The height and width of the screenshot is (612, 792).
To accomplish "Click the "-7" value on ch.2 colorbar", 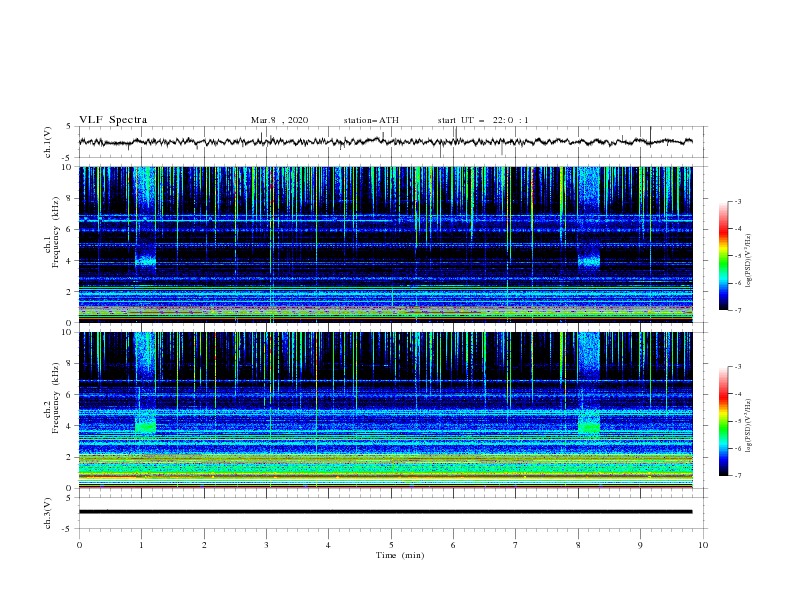I will [x=738, y=475].
